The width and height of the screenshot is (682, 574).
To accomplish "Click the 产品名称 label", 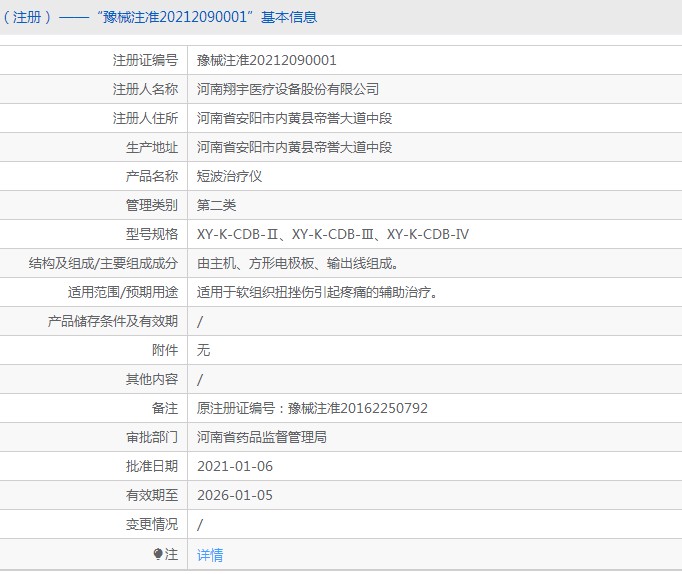I will click(152, 176).
